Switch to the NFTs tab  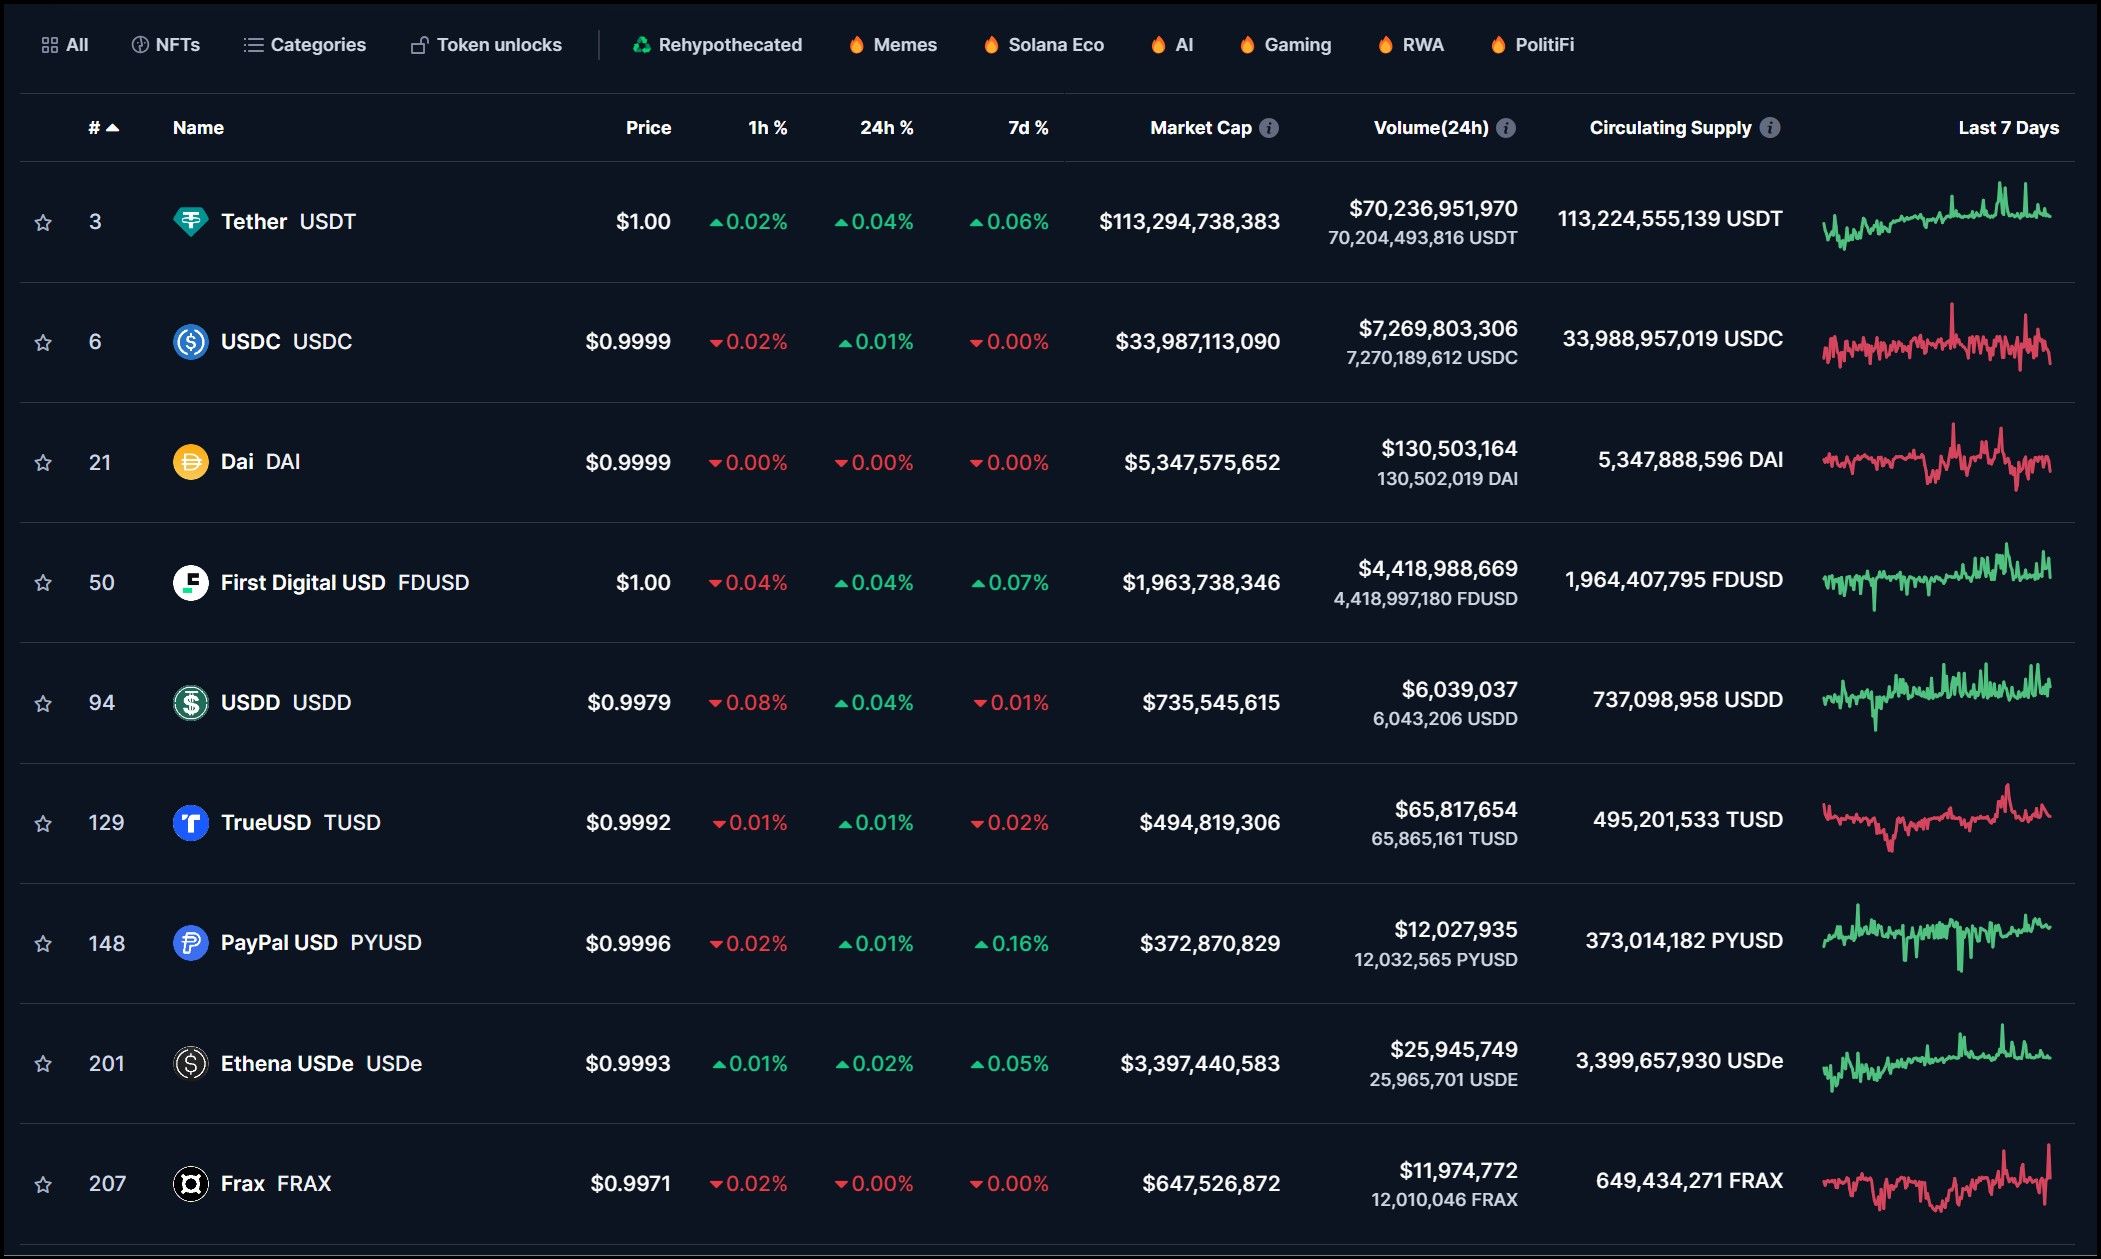point(166,45)
